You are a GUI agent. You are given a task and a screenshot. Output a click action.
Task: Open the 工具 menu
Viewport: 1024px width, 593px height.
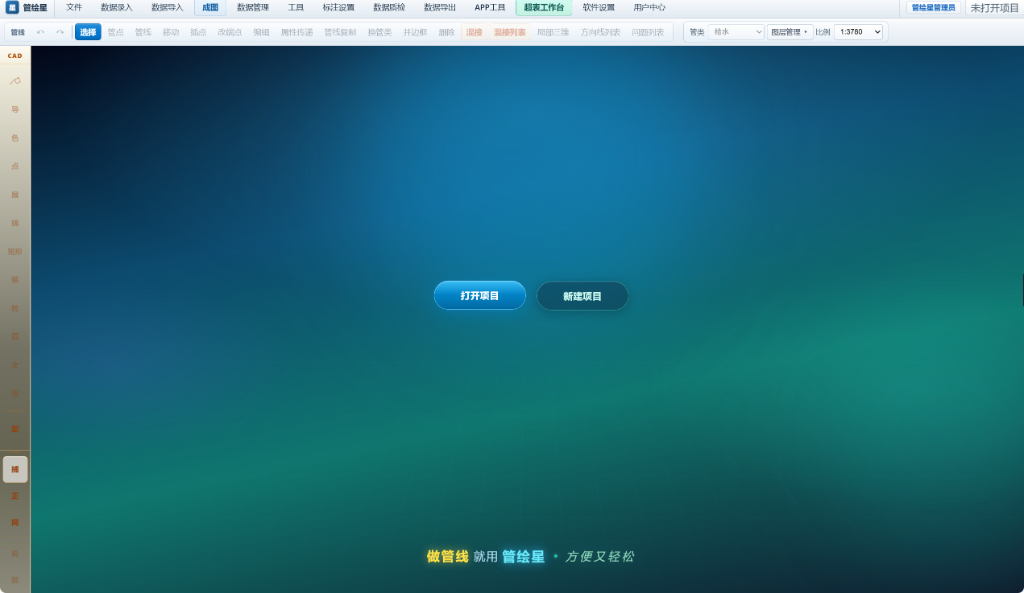click(x=296, y=8)
